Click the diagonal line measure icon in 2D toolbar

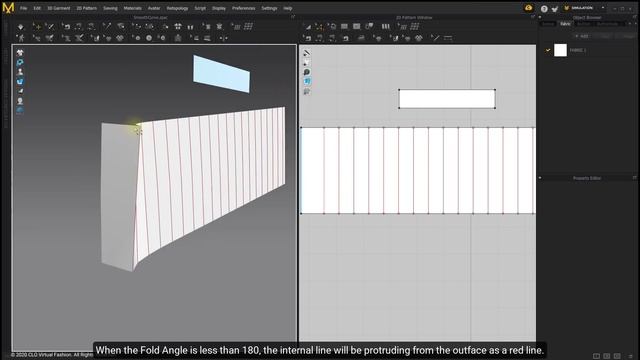(436, 38)
